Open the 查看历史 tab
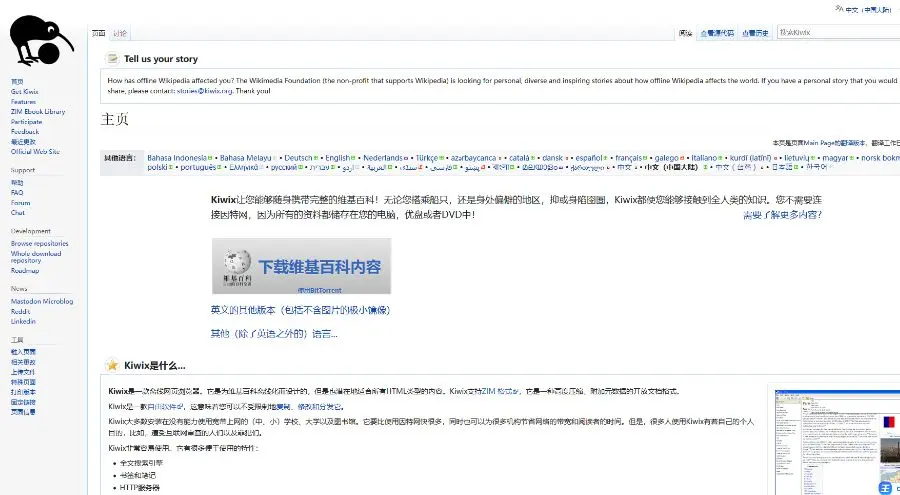The width and height of the screenshot is (900, 495). [755, 33]
